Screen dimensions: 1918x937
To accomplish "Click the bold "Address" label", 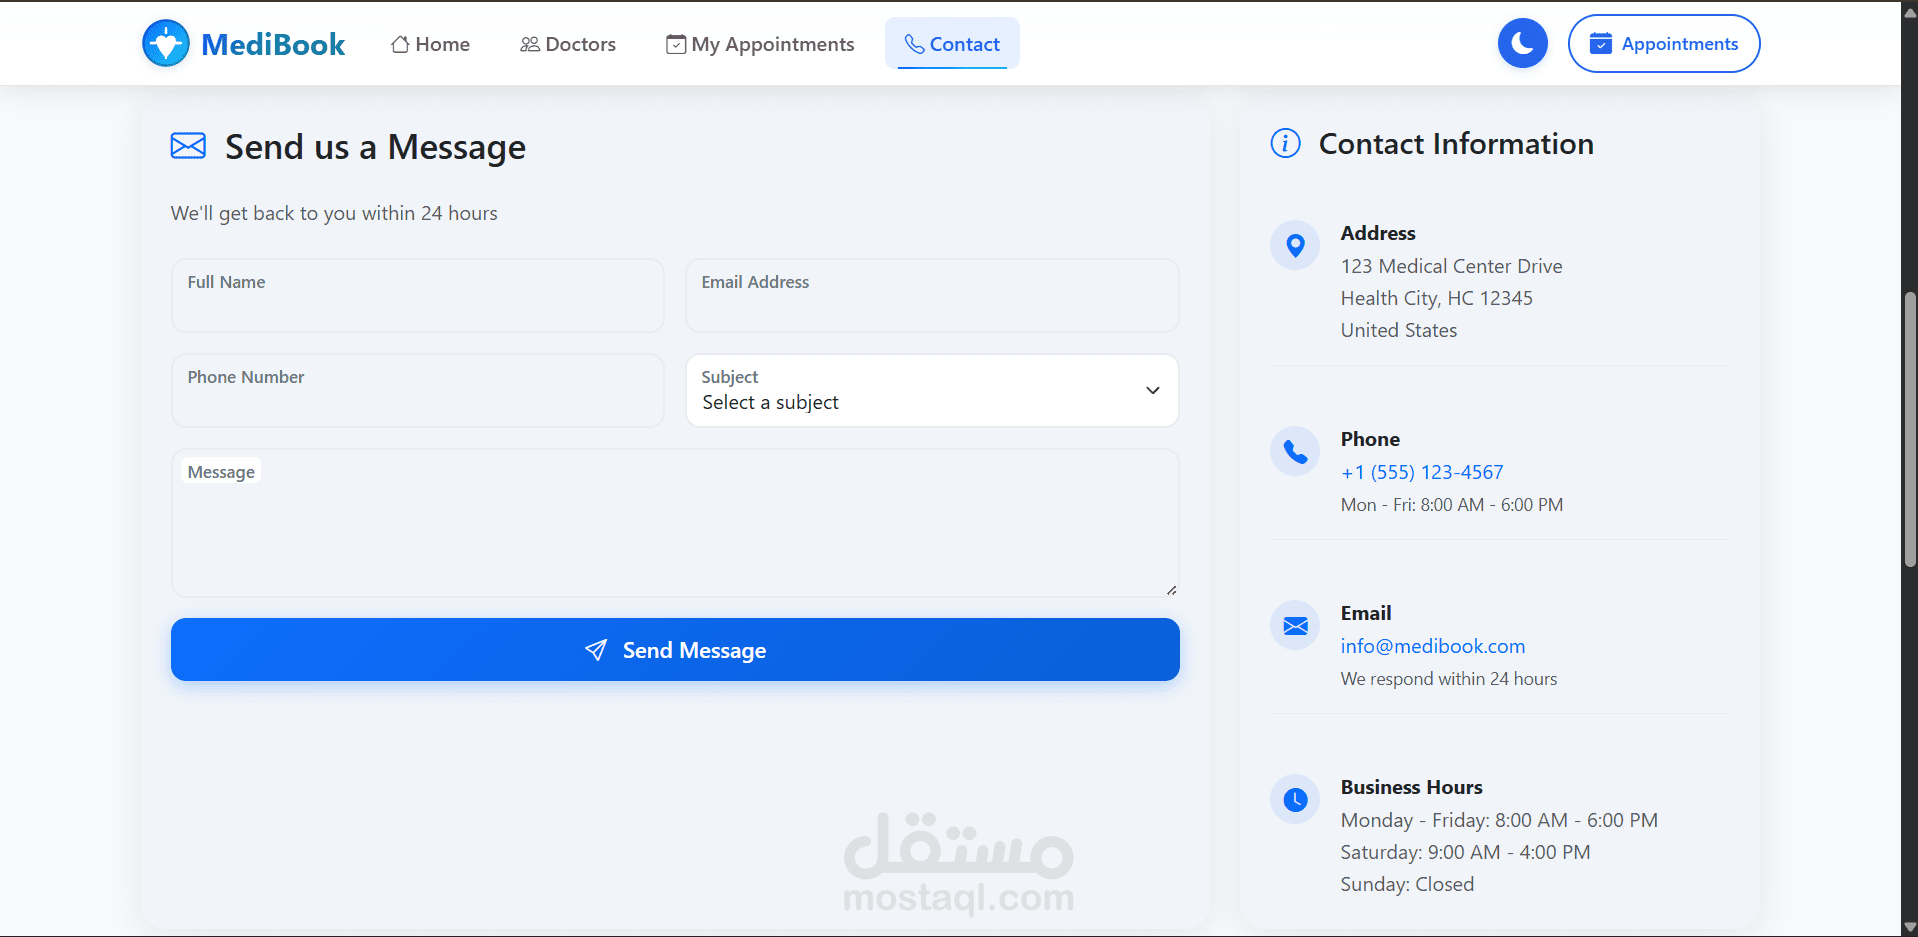I will [x=1378, y=233].
